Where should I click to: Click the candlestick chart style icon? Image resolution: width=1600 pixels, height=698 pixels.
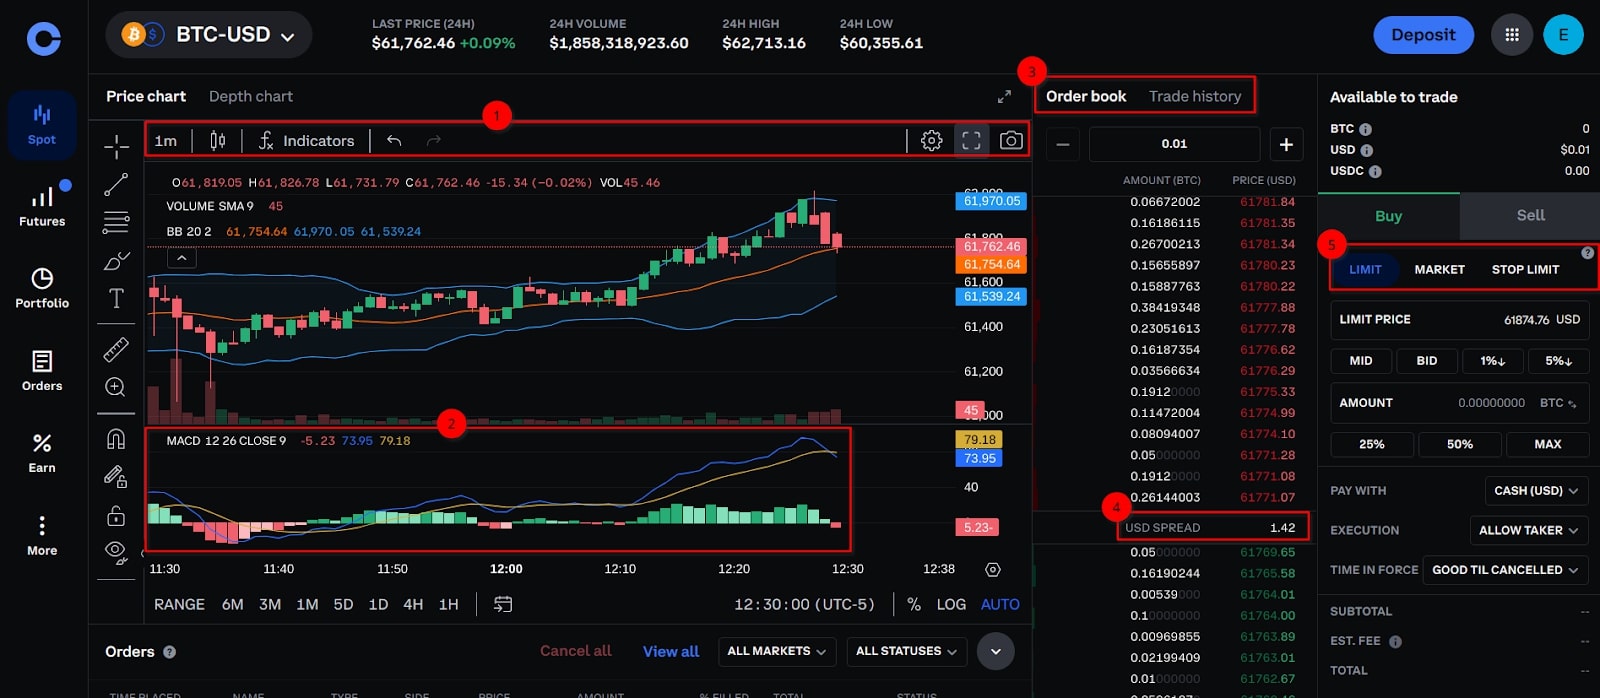tap(218, 141)
